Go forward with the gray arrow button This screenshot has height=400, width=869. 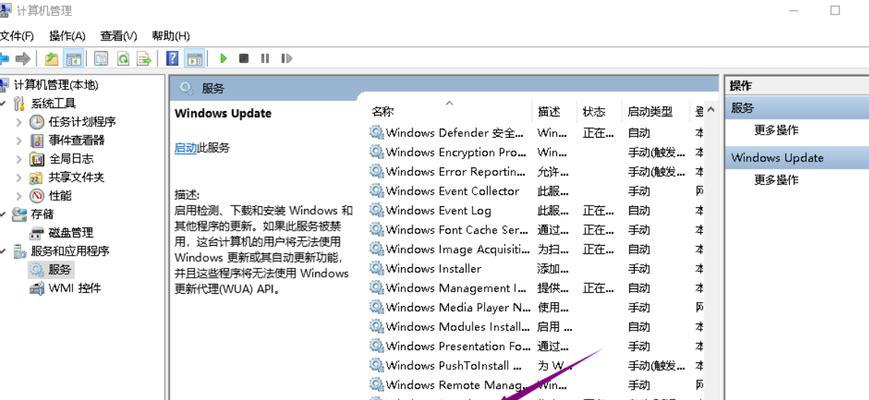pyautogui.click(x=23, y=58)
